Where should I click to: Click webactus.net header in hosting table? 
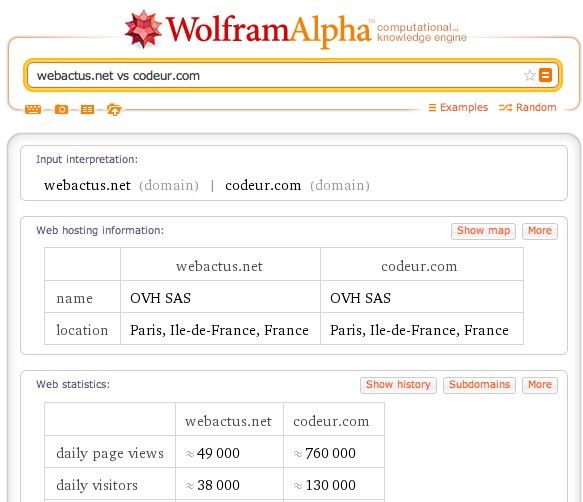click(x=219, y=266)
